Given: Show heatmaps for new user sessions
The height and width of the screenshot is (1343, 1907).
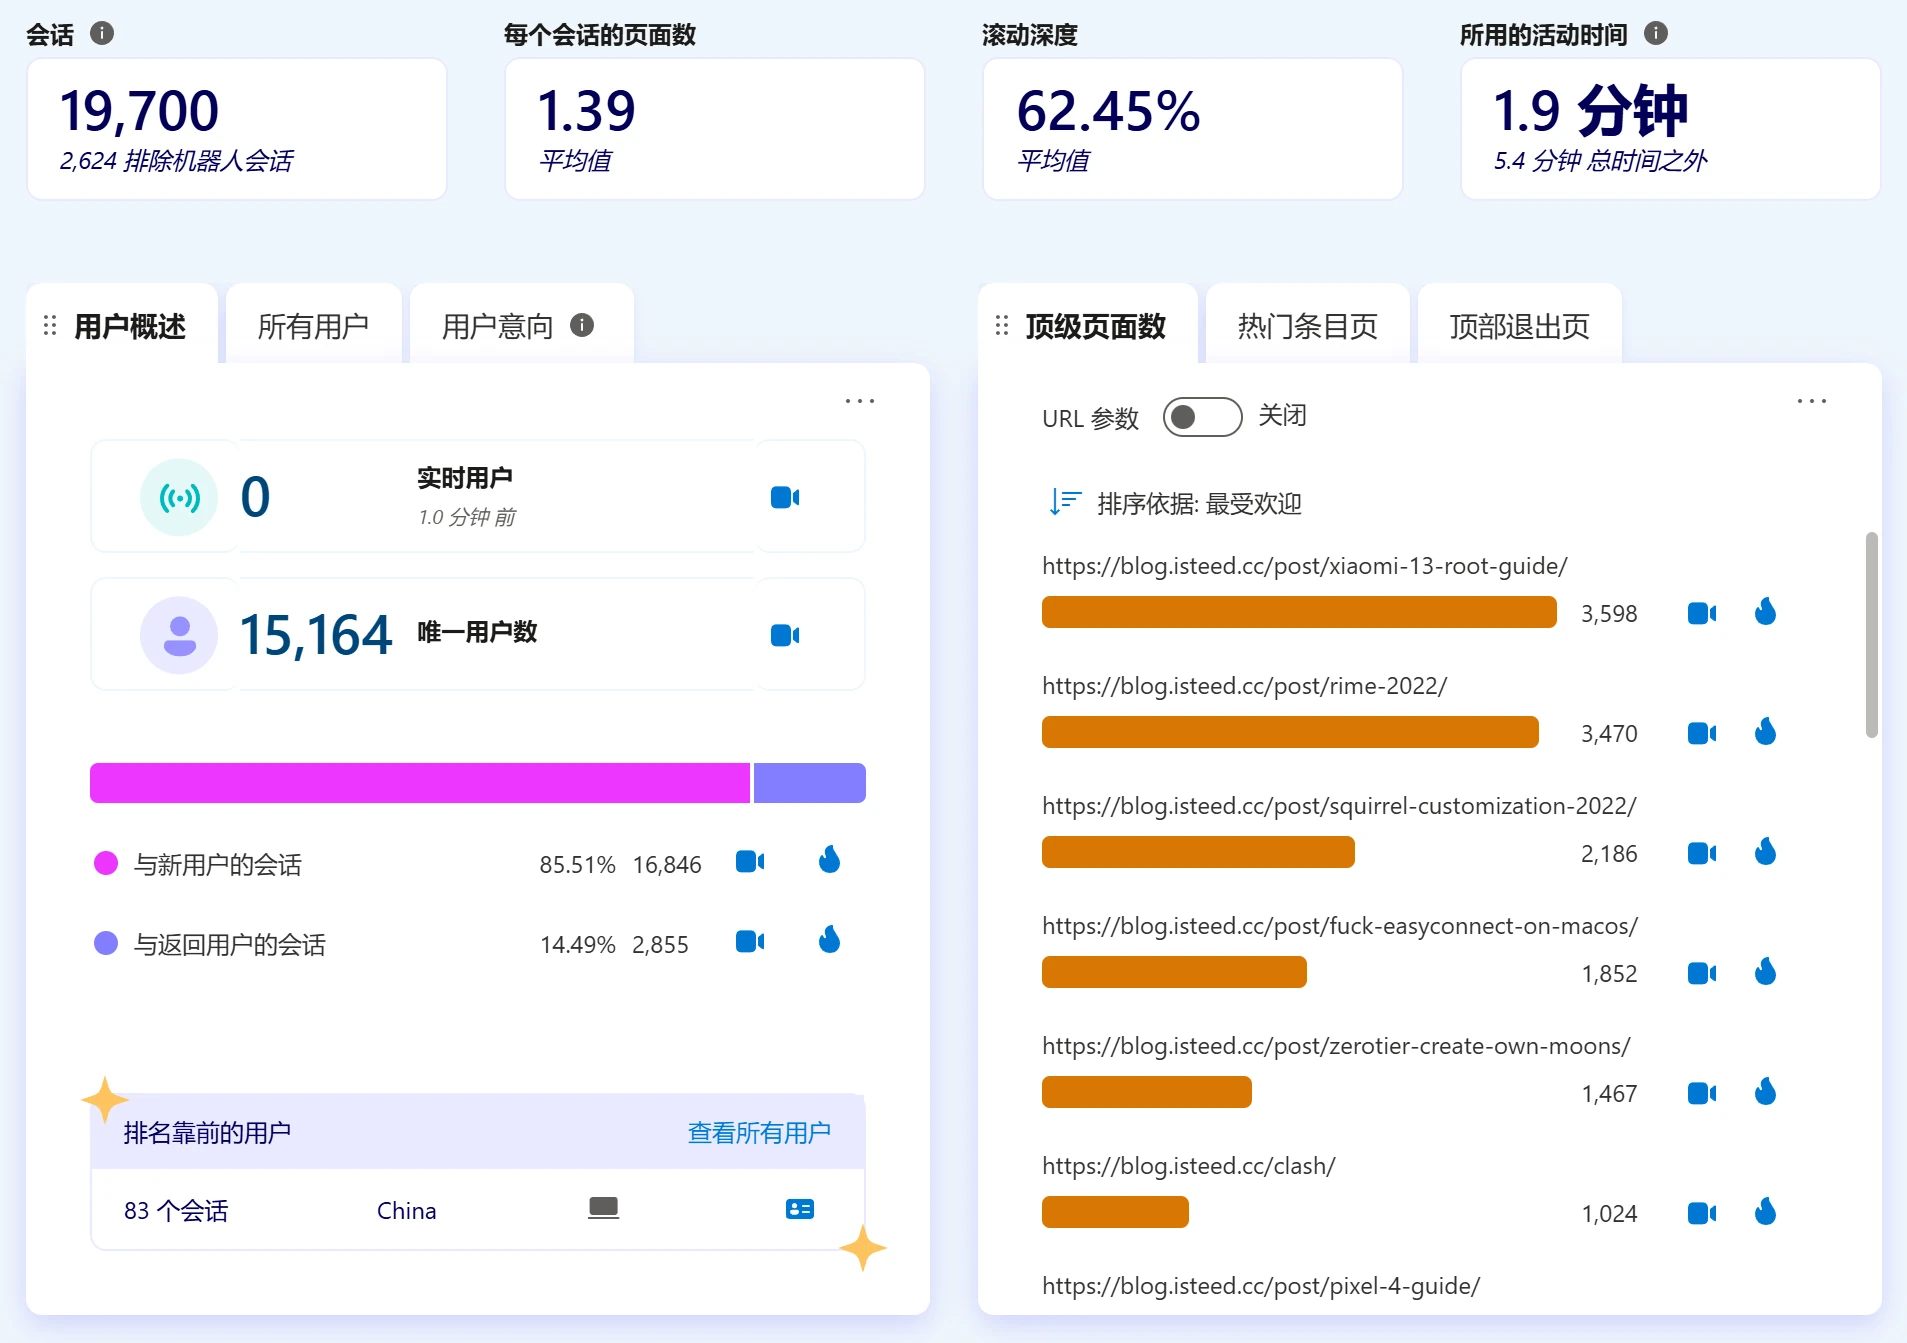Looking at the screenshot, I should pyautogui.click(x=829, y=860).
